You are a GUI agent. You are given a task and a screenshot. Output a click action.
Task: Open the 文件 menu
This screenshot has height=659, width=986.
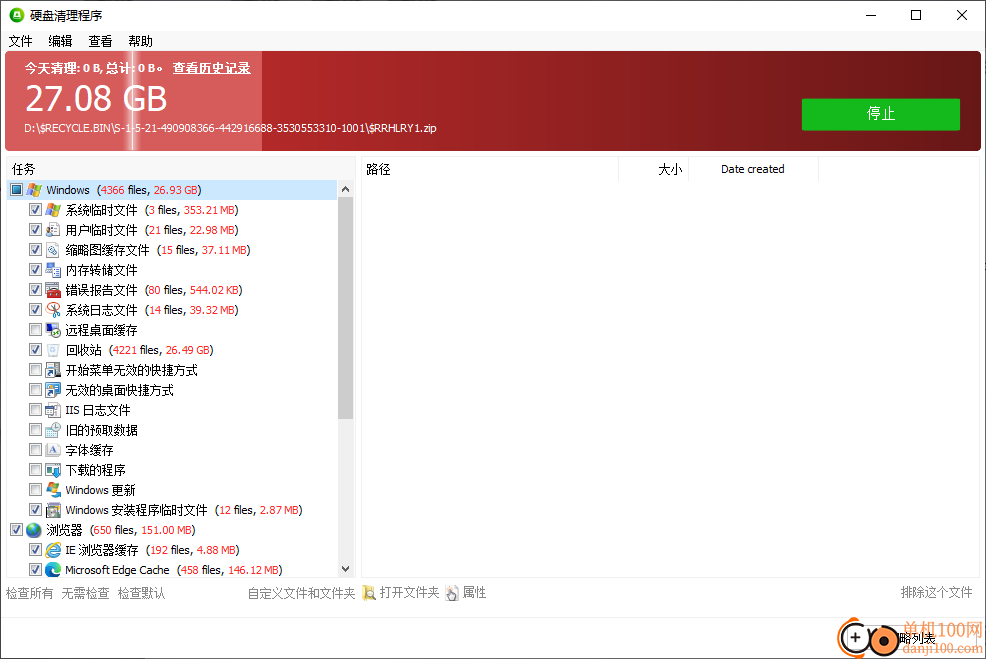(20, 42)
